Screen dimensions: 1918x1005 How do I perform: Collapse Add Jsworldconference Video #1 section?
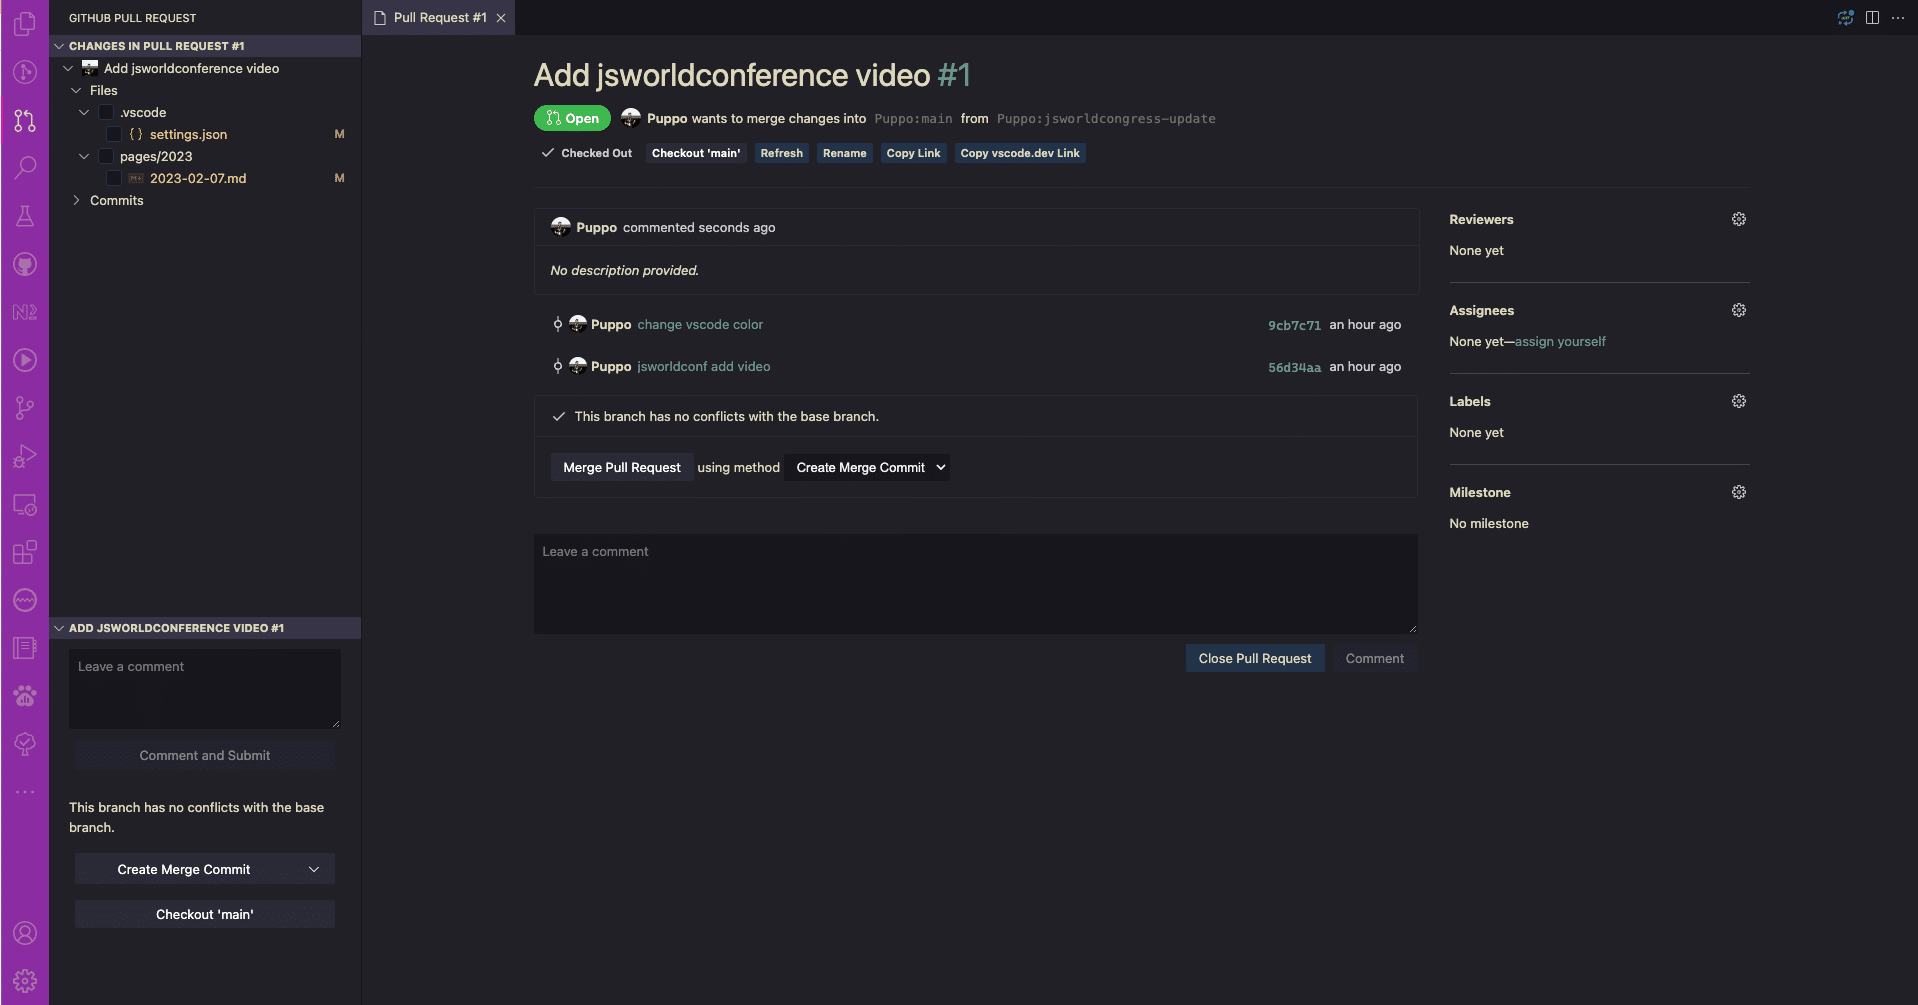59,628
